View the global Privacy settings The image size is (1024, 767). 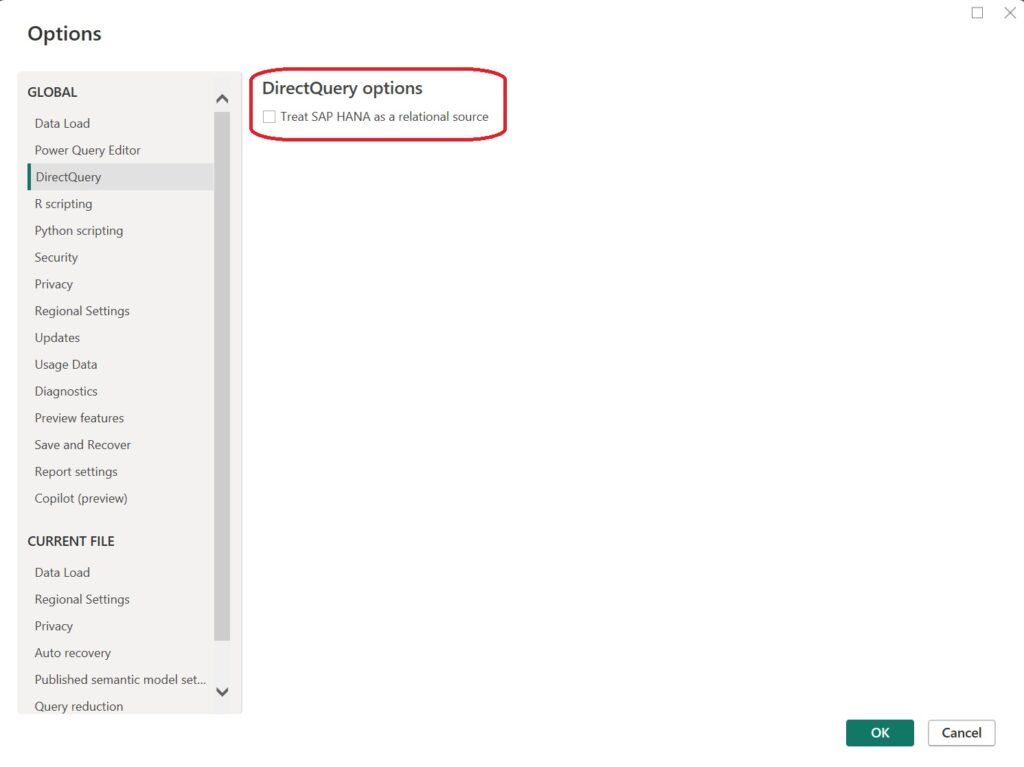53,284
